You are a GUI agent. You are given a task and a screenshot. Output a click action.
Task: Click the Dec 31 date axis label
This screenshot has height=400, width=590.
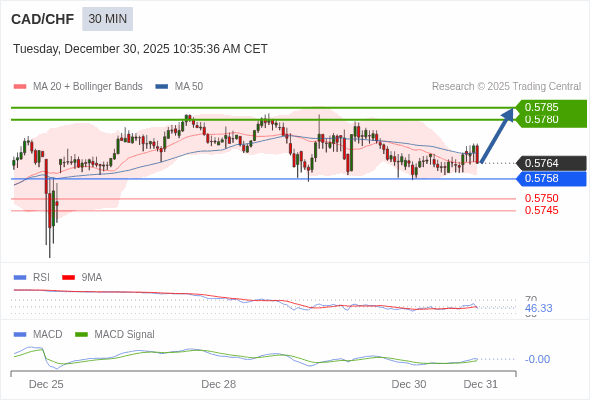(481, 384)
